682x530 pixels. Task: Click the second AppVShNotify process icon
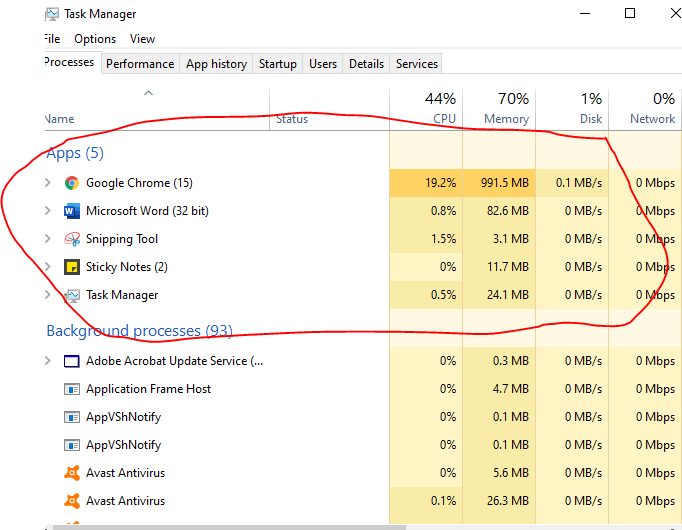point(72,445)
